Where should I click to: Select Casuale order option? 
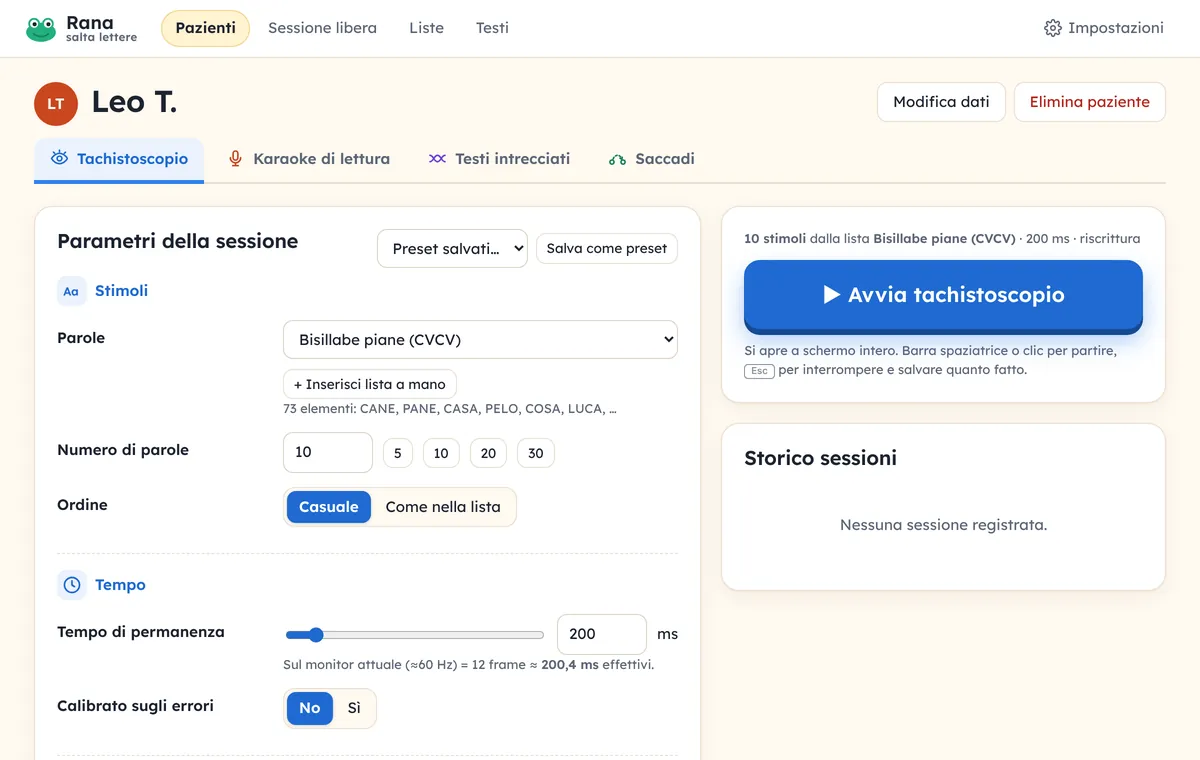coord(329,507)
